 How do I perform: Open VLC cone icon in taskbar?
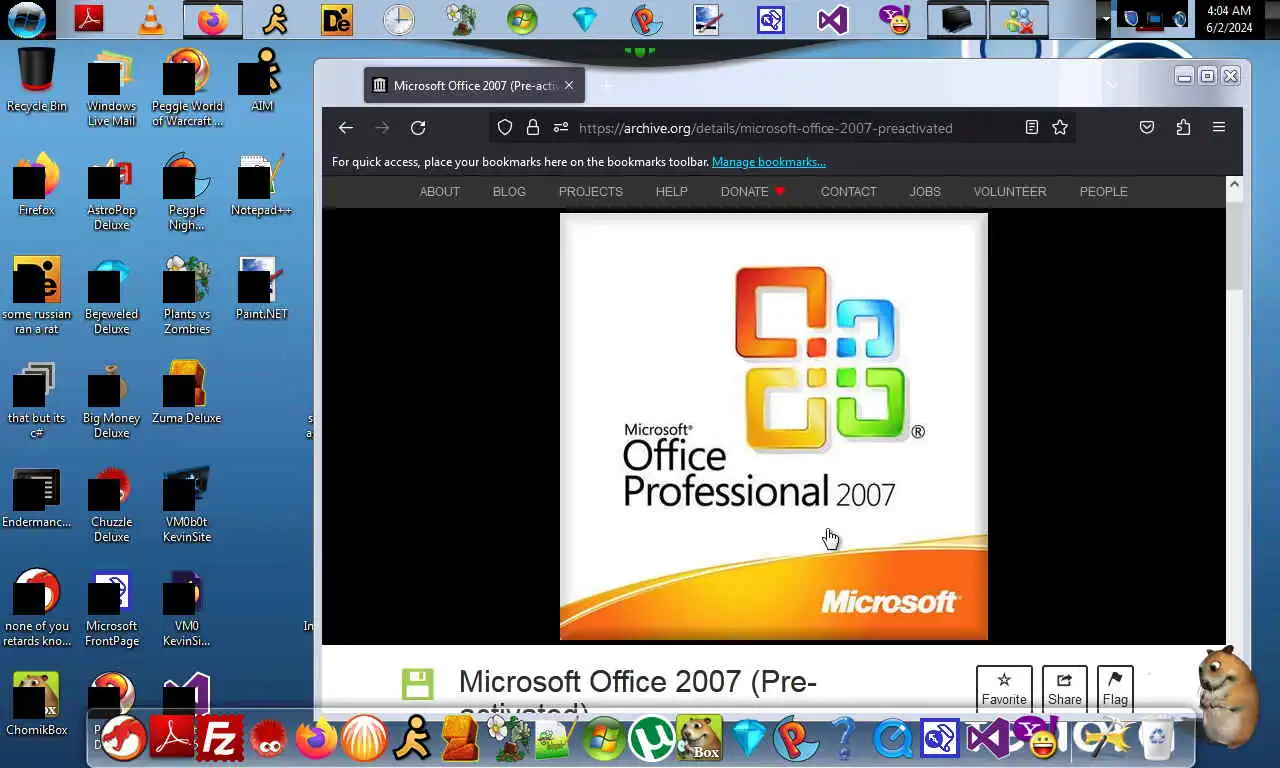point(151,19)
